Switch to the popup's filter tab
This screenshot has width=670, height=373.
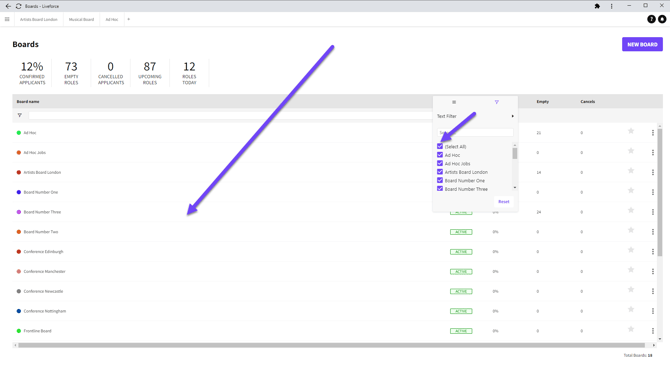497,102
